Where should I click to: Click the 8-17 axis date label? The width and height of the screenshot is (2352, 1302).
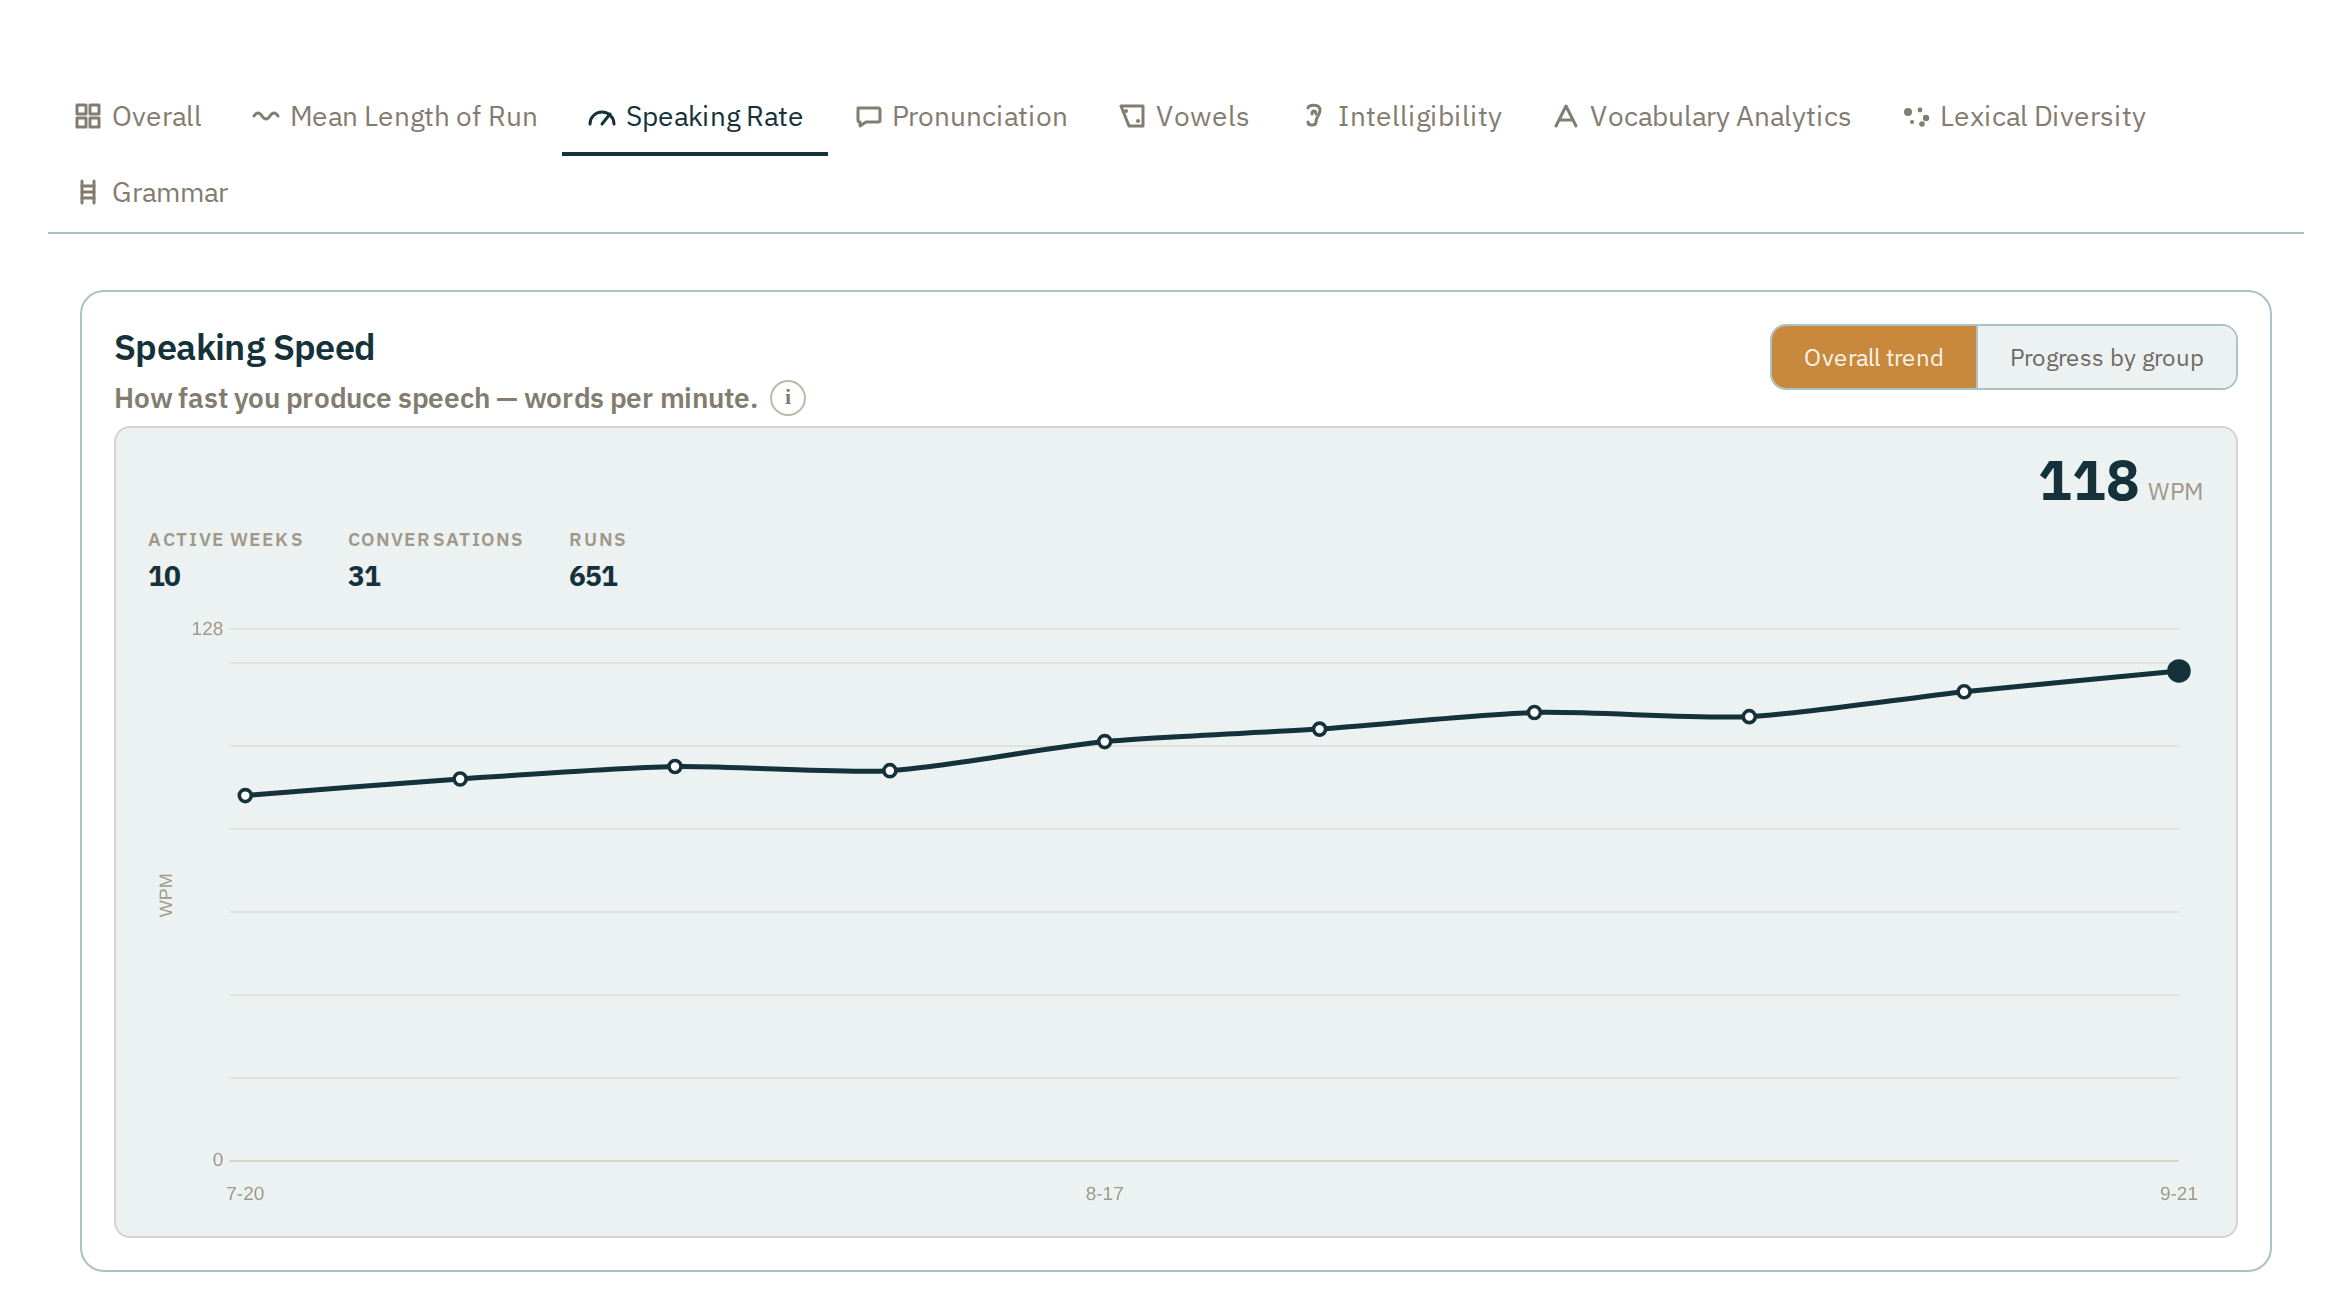tap(1105, 1194)
